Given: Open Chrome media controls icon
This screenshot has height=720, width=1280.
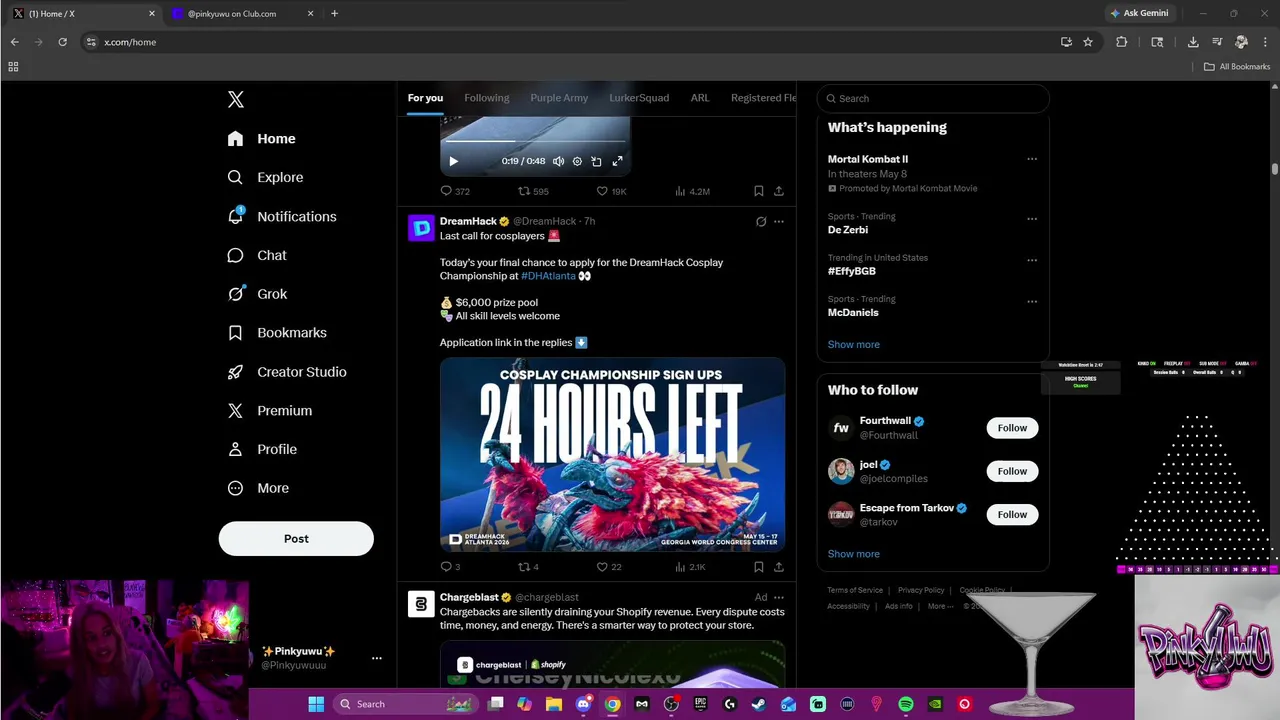Looking at the screenshot, I should click(x=1217, y=42).
